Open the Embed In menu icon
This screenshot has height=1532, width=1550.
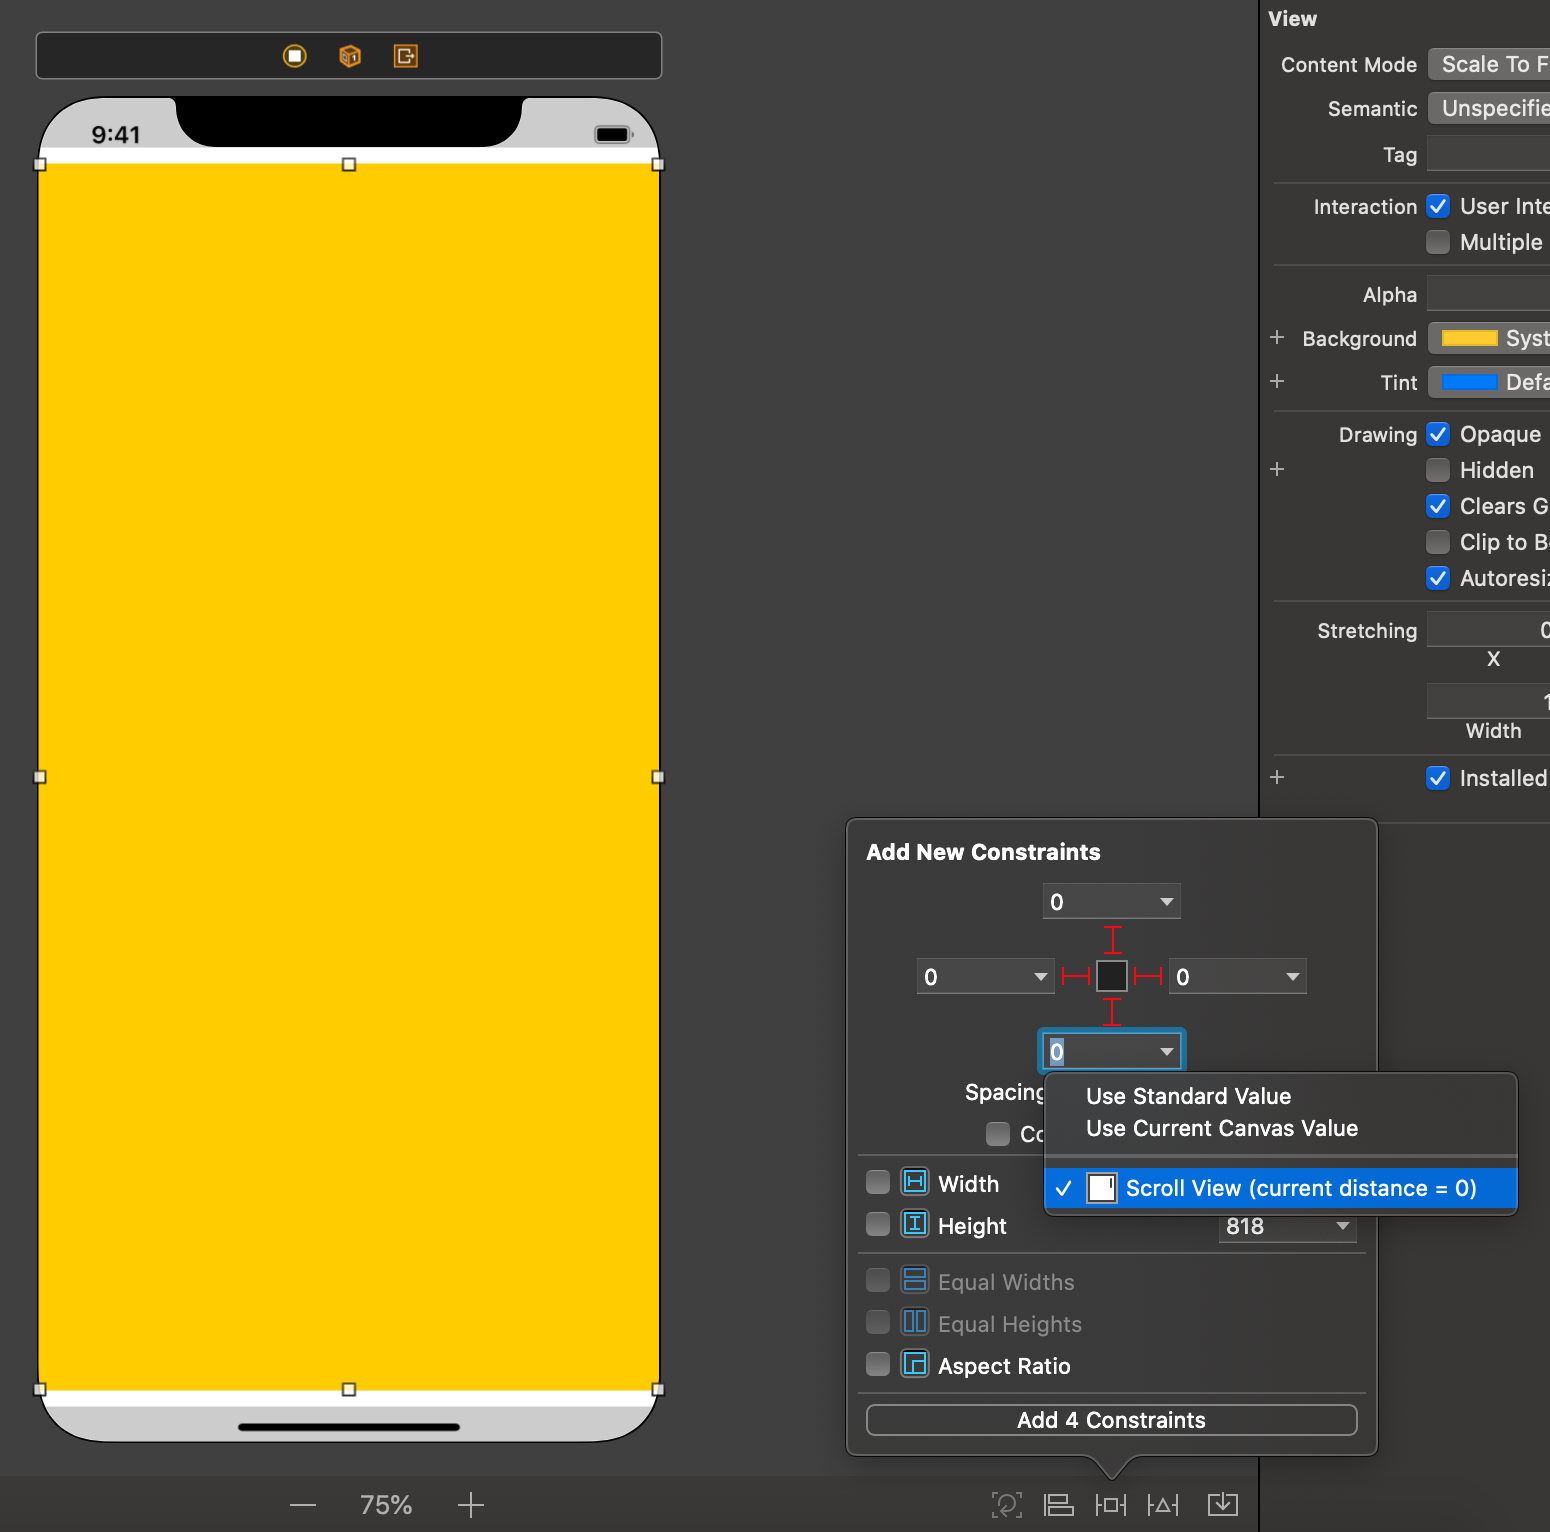click(1222, 1504)
